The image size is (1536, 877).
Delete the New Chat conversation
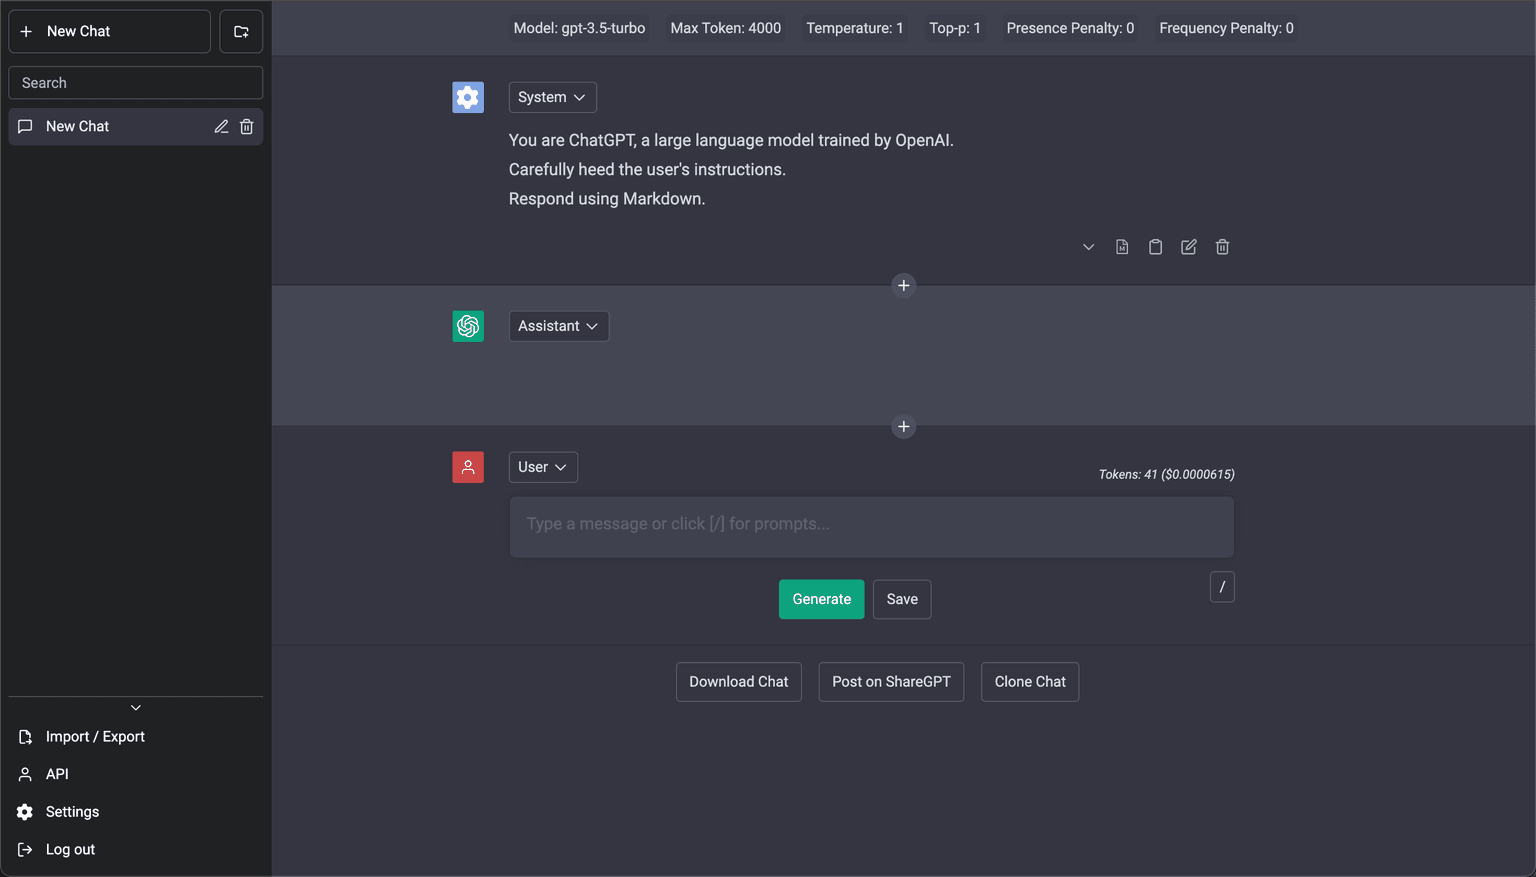tap(246, 126)
